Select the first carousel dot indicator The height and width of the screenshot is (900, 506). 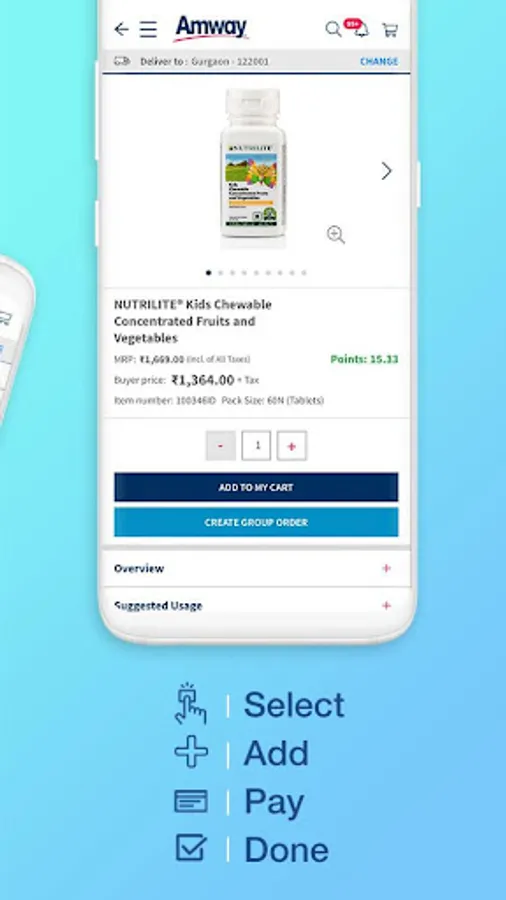pos(208,273)
